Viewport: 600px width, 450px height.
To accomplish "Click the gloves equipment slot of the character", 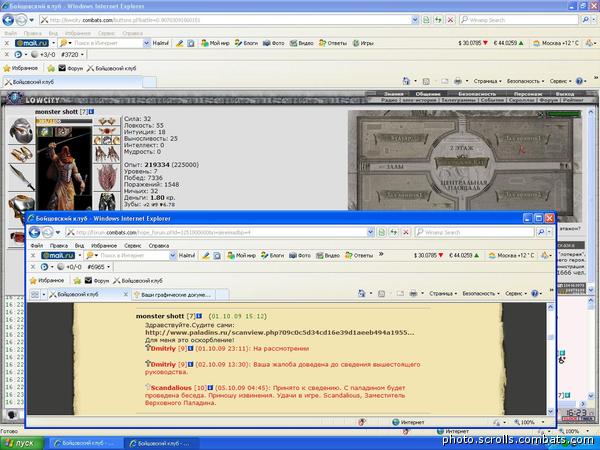I will click(x=107, y=153).
